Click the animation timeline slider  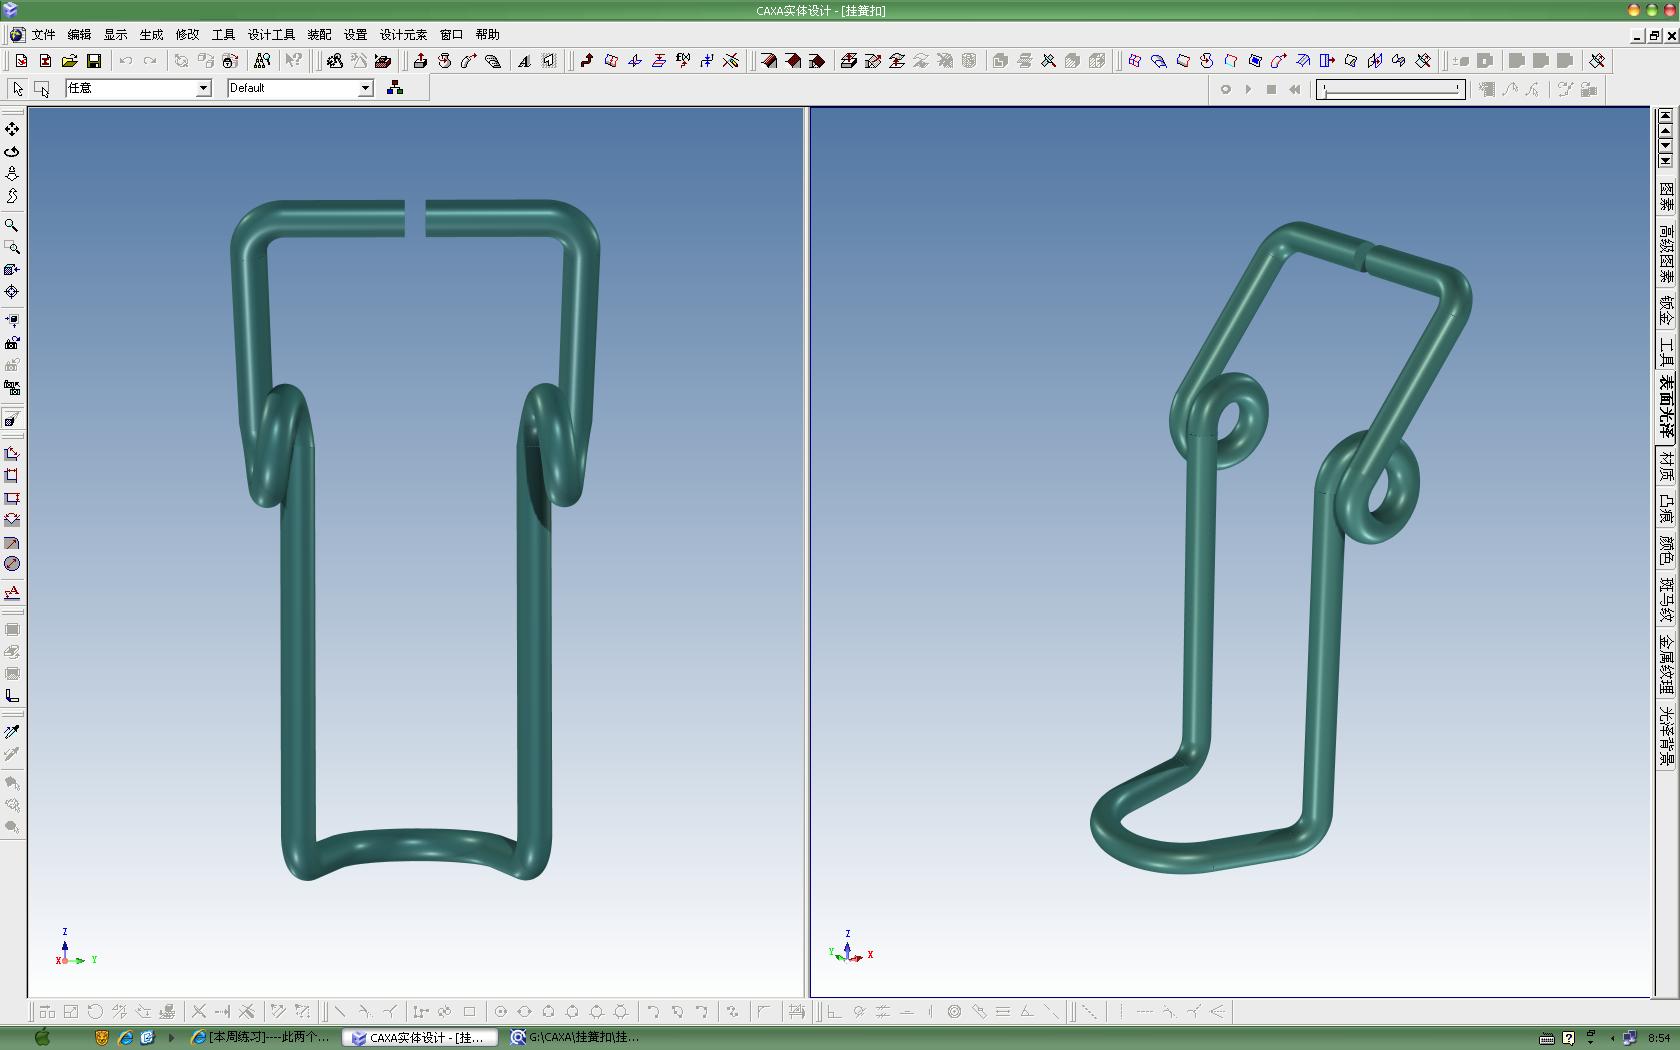click(x=1390, y=89)
